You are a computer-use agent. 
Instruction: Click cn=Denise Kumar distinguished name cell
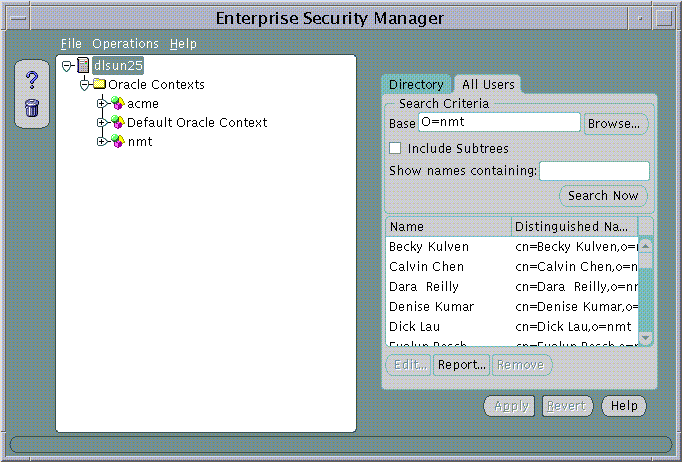click(576, 307)
